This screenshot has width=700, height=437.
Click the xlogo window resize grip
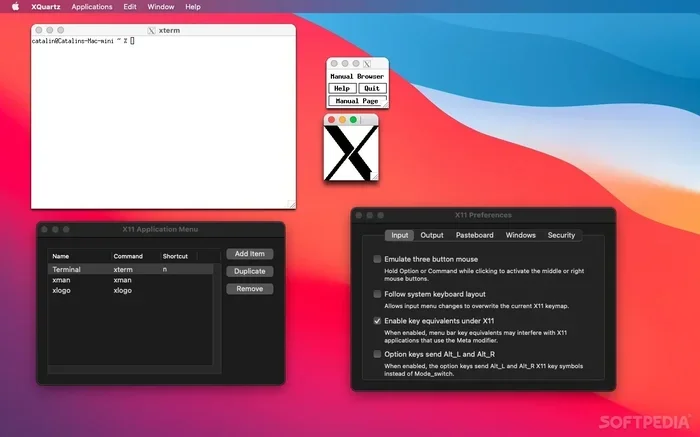[x=375, y=177]
